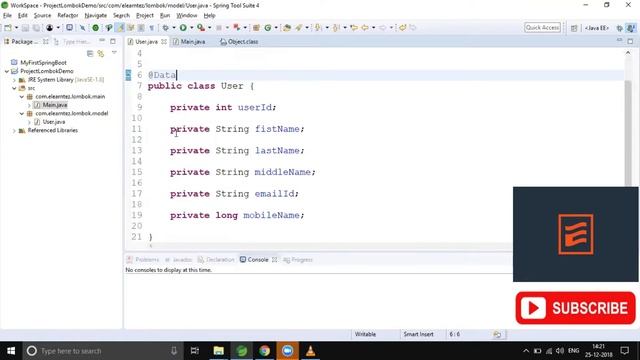The height and width of the screenshot is (360, 640).
Task: Toggle Show Whitespace Characters button
Action: 151,28
